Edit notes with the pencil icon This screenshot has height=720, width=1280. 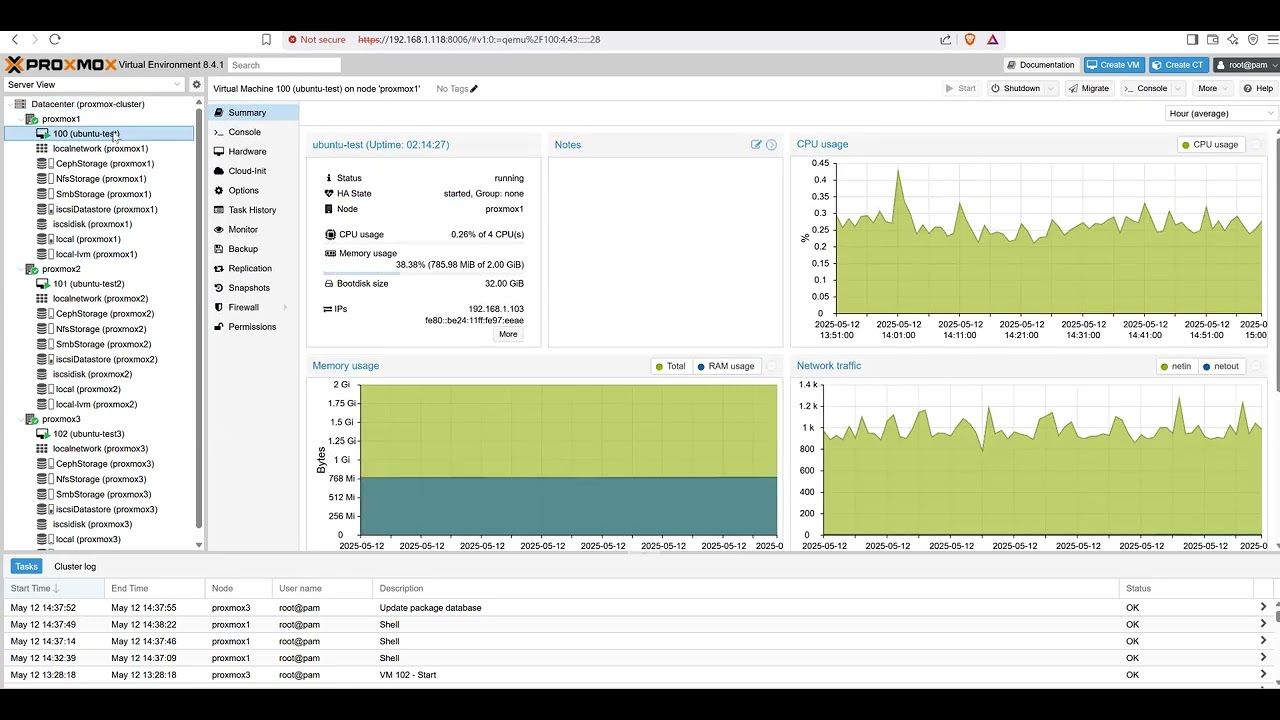coord(757,145)
